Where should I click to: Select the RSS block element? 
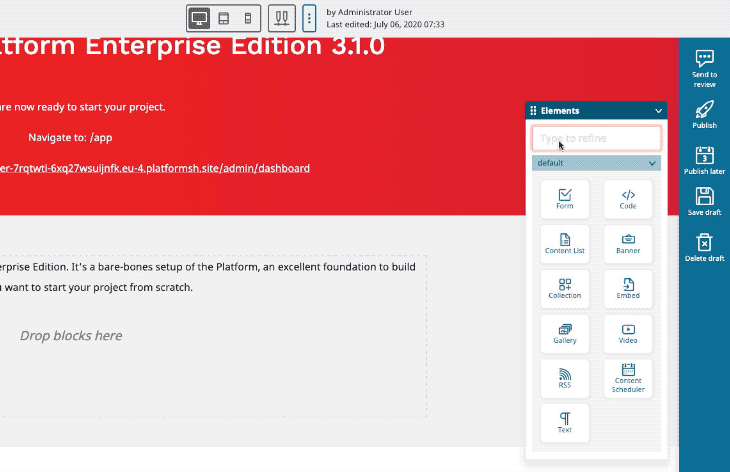pyautogui.click(x=565, y=378)
